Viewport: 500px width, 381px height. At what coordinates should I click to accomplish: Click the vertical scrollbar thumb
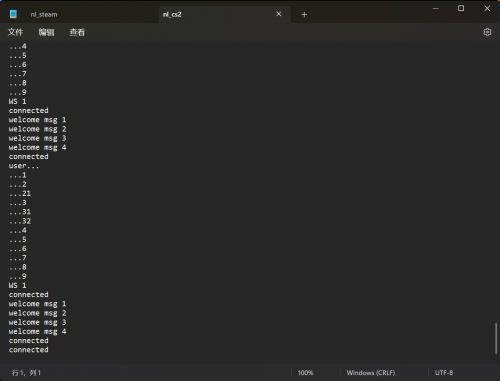pos(496,338)
